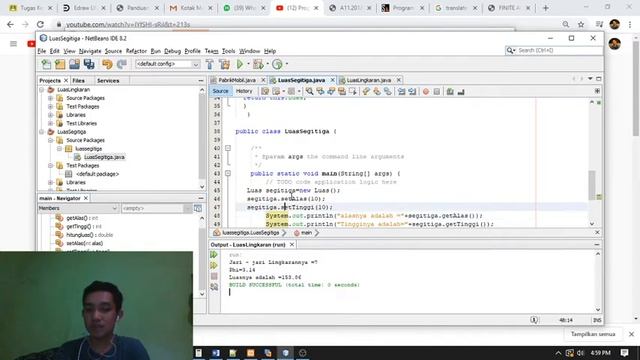Viewport: 640px width, 360px height.
Task: Click the Chrome reload page icon
Action: [40, 24]
